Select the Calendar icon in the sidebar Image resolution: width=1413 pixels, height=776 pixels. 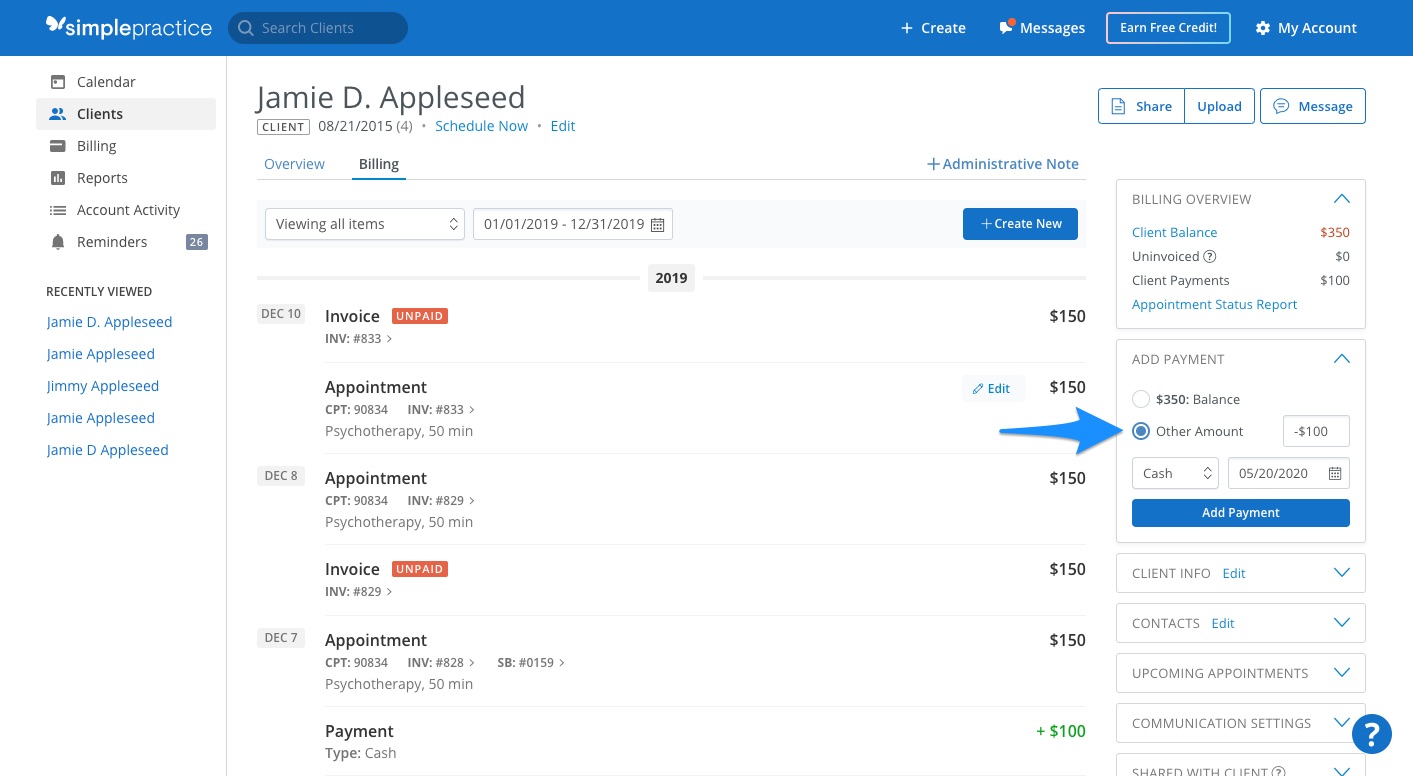[x=59, y=81]
